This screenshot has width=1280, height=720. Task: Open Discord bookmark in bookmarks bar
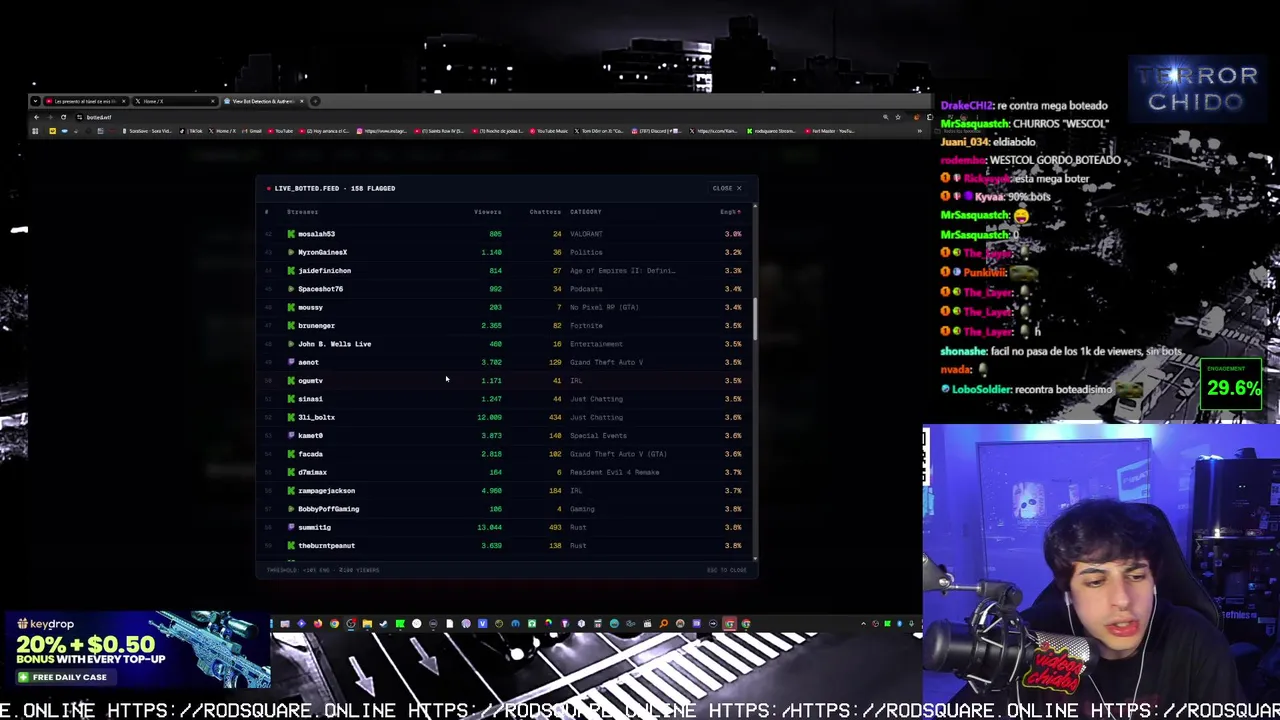point(656,131)
